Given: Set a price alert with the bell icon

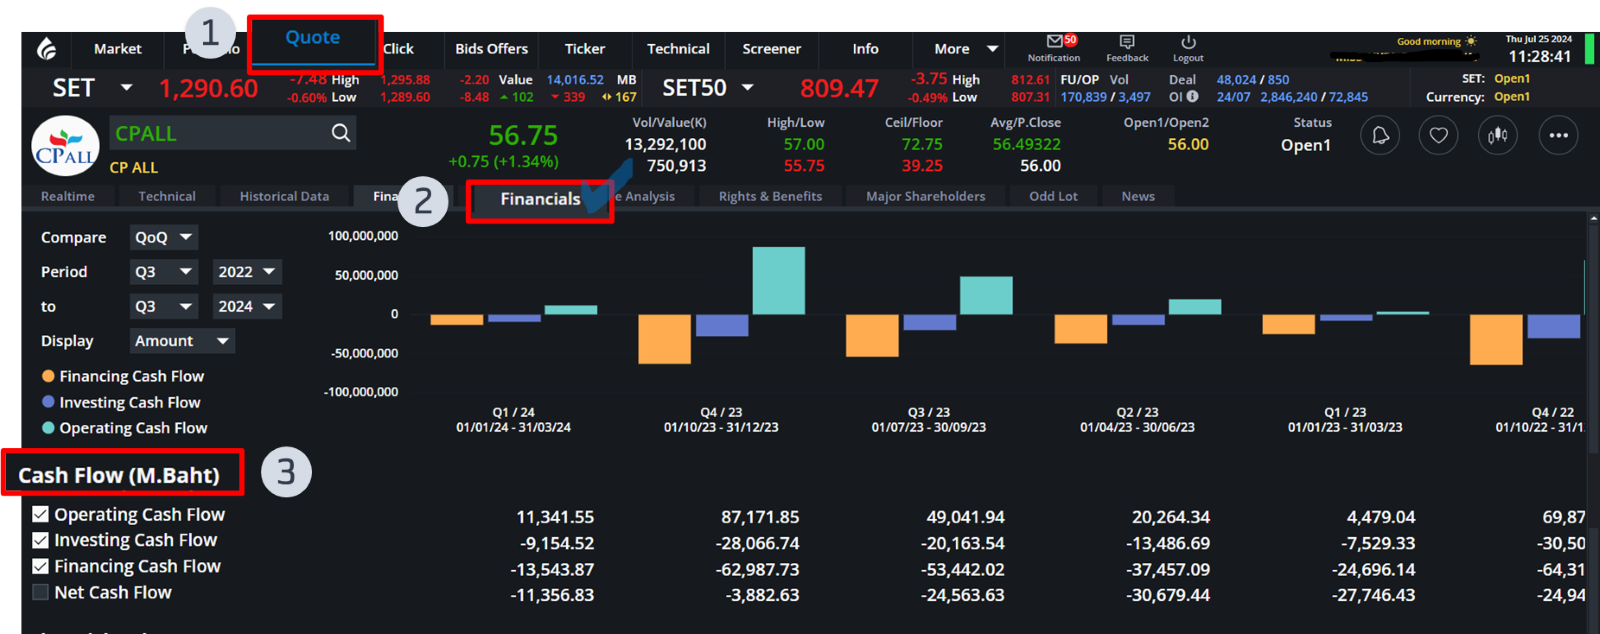Looking at the screenshot, I should click(x=1380, y=136).
